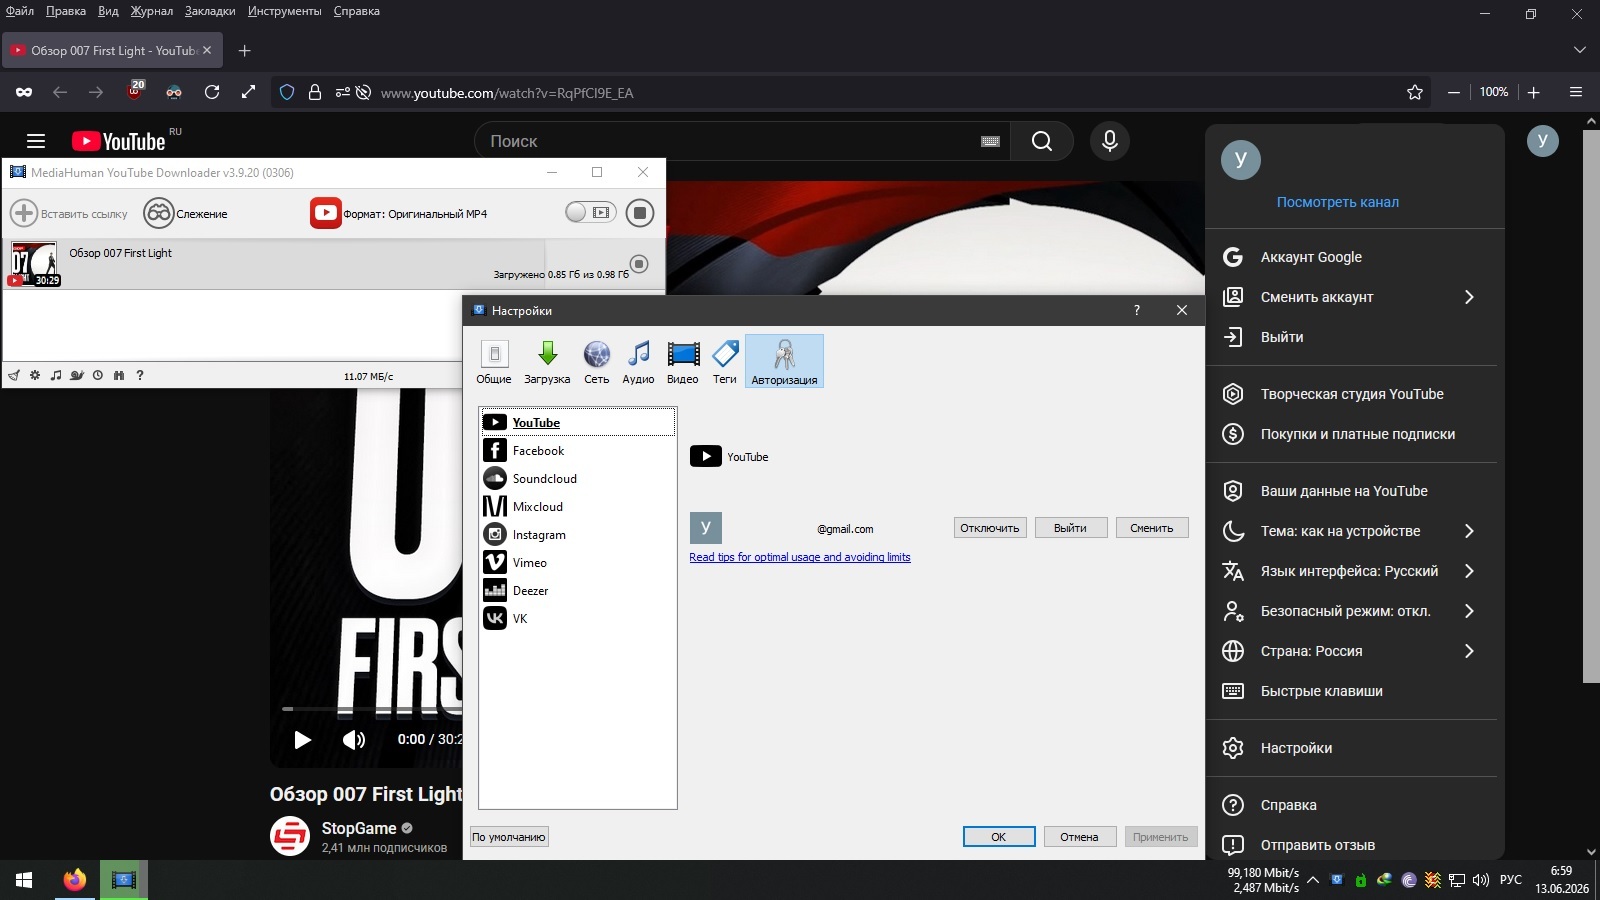1600x900 pixels.
Task: Select Instagram in the service list
Action: point(578,534)
